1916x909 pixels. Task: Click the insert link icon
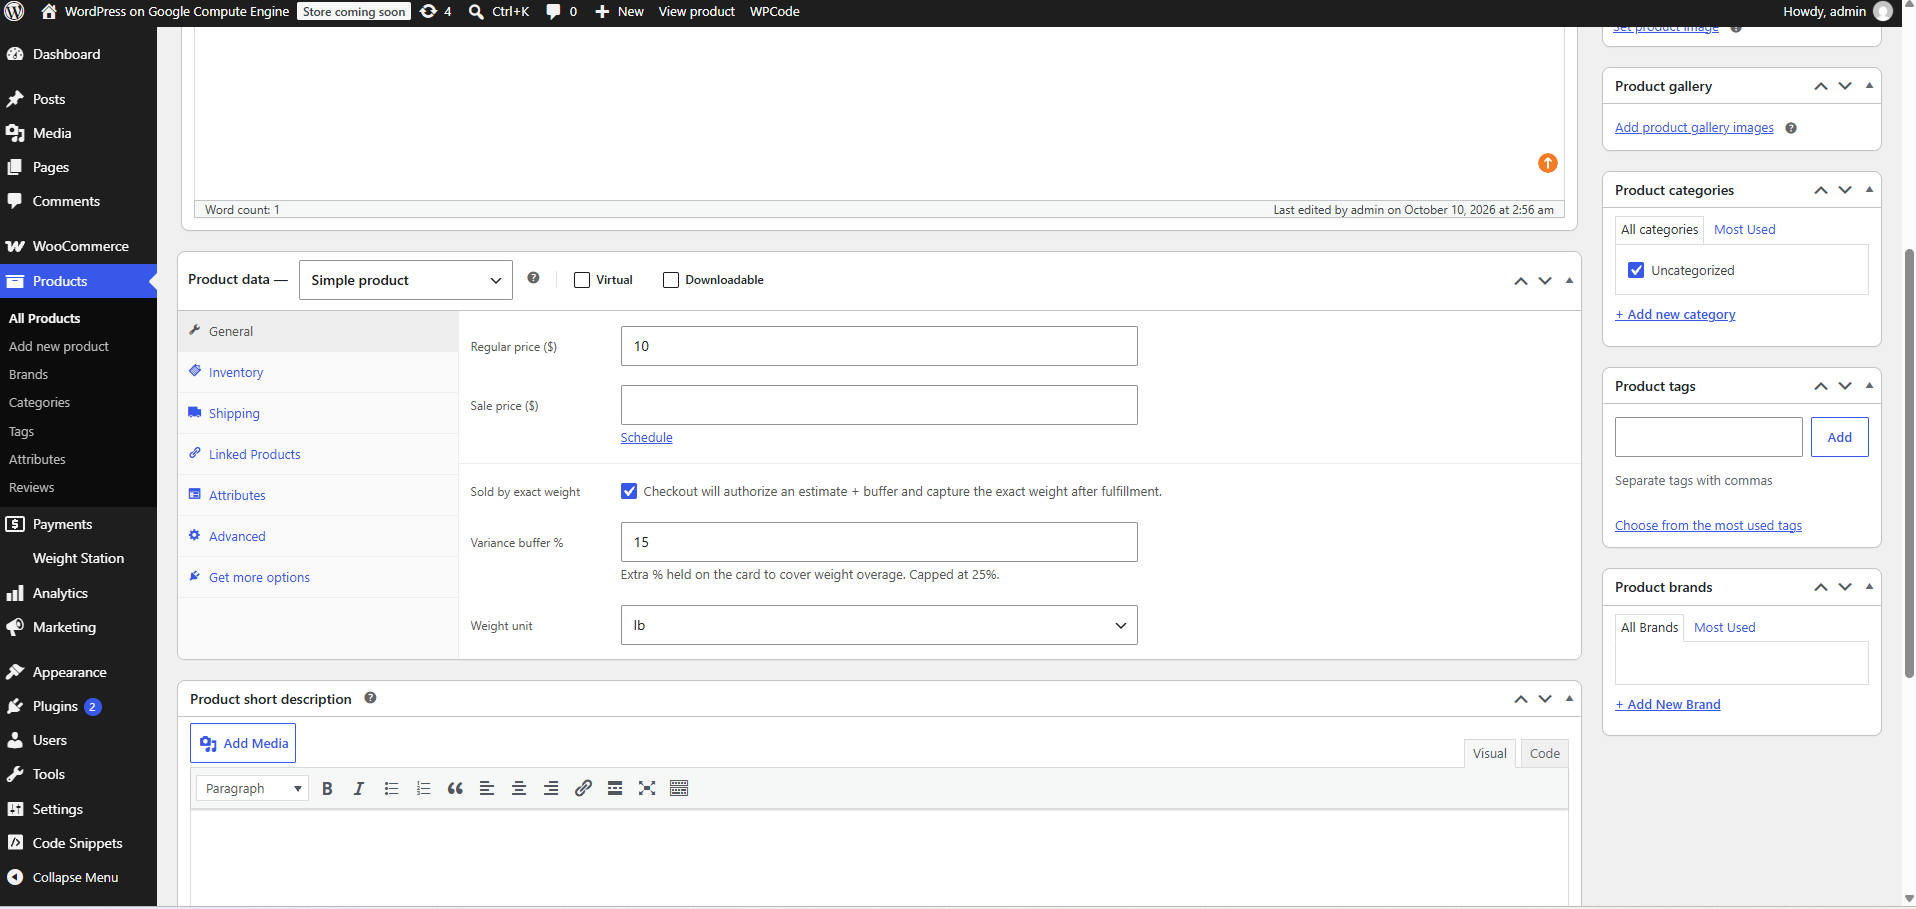(x=583, y=788)
